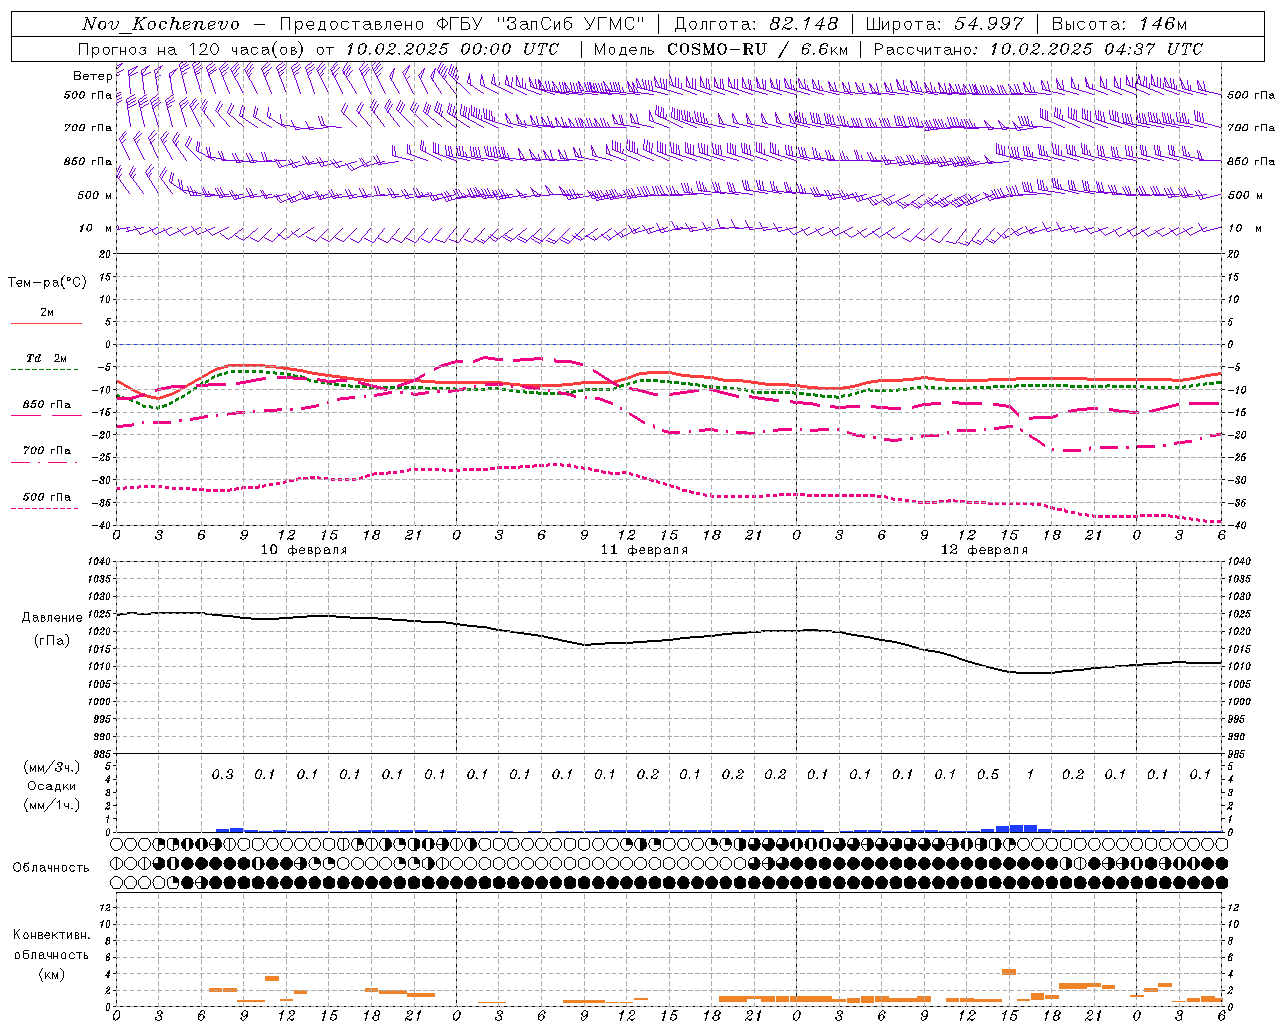Click the 'Давление' pressure panel label
Viewport: 1280px width, 1024px height.
point(52,618)
